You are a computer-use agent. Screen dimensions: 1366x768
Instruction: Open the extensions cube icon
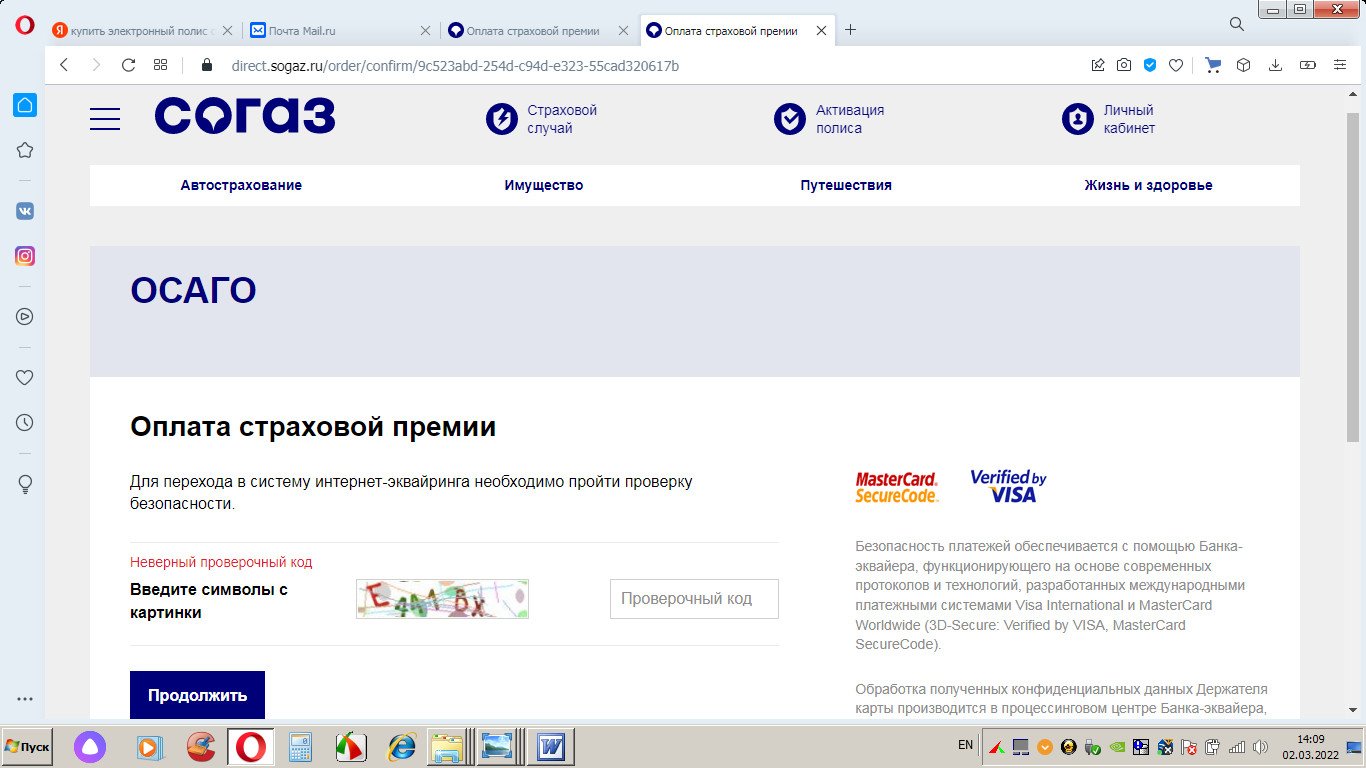[1244, 65]
